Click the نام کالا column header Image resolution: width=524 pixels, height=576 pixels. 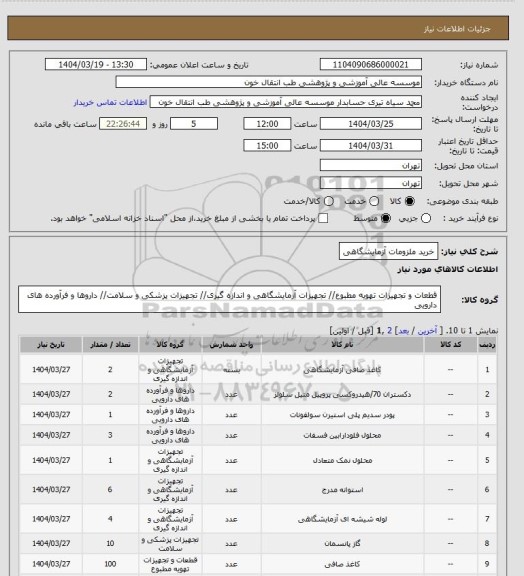342,345
